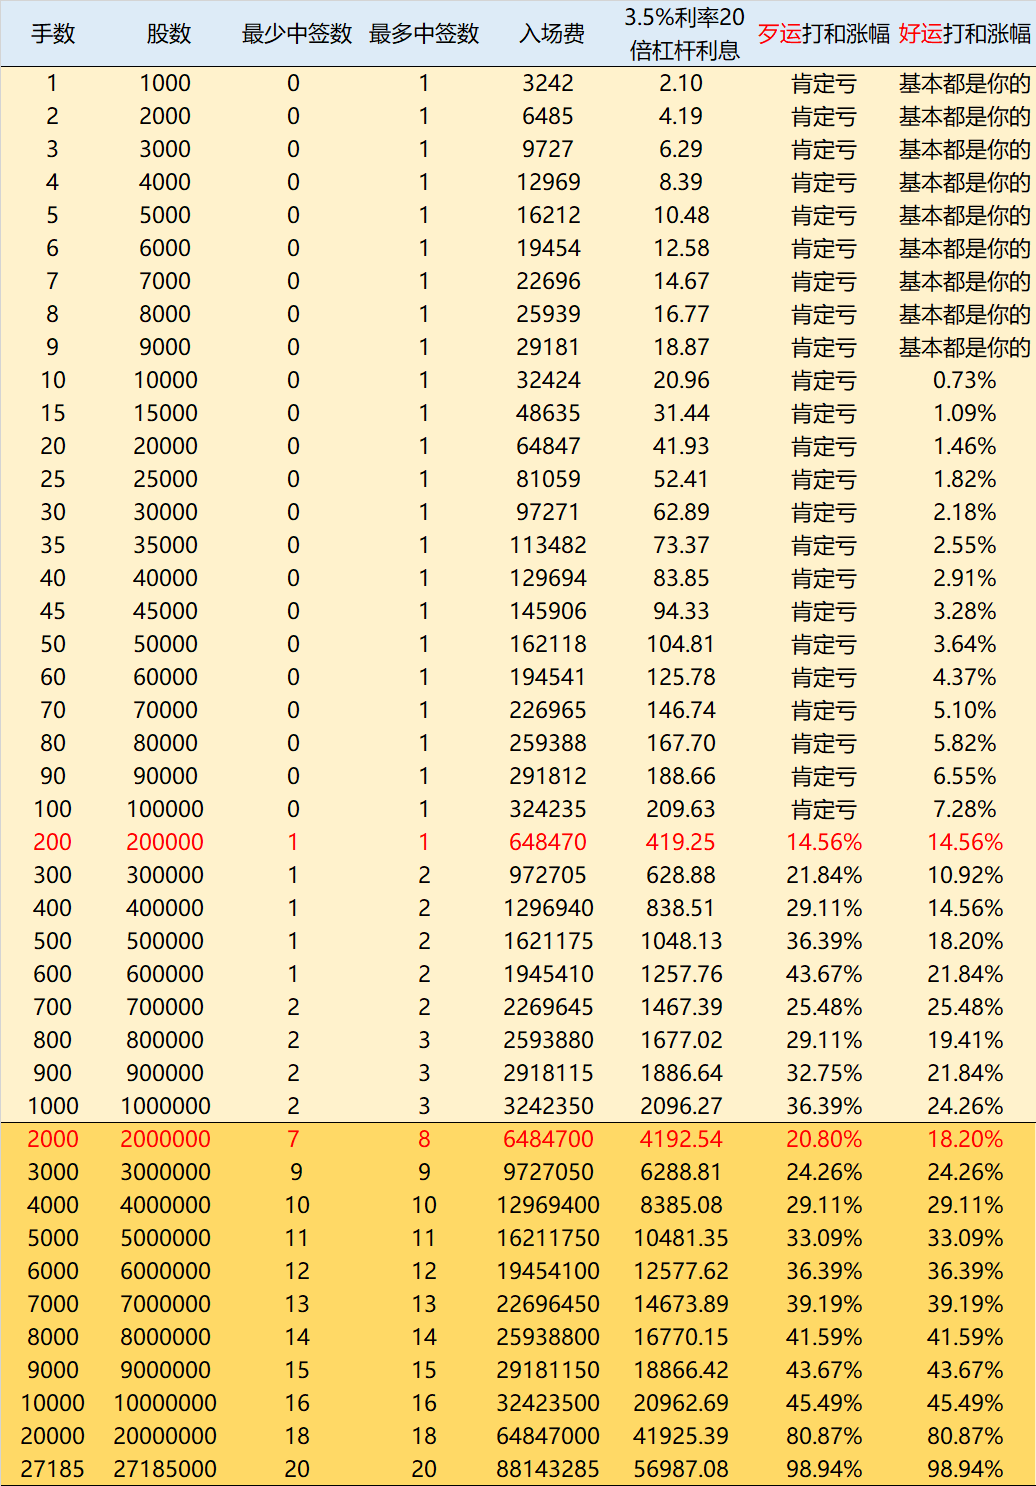Select the 歹运打和涨幅 header cell

pyautogui.click(x=824, y=34)
